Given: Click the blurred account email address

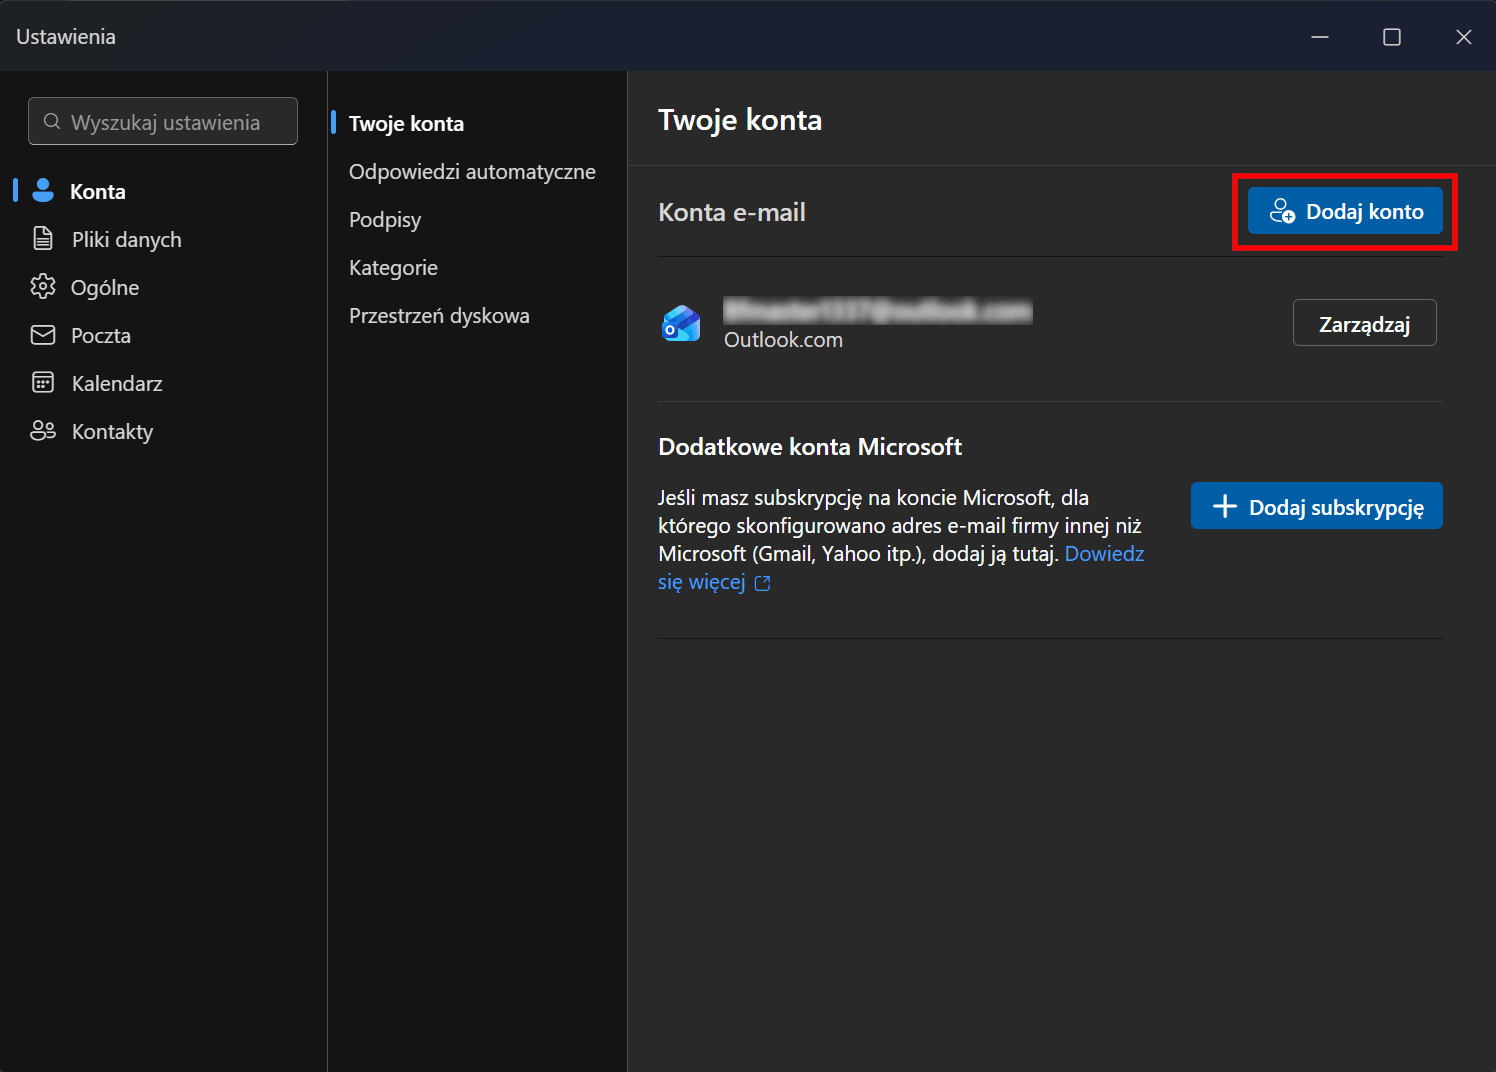Looking at the screenshot, I should point(877,311).
